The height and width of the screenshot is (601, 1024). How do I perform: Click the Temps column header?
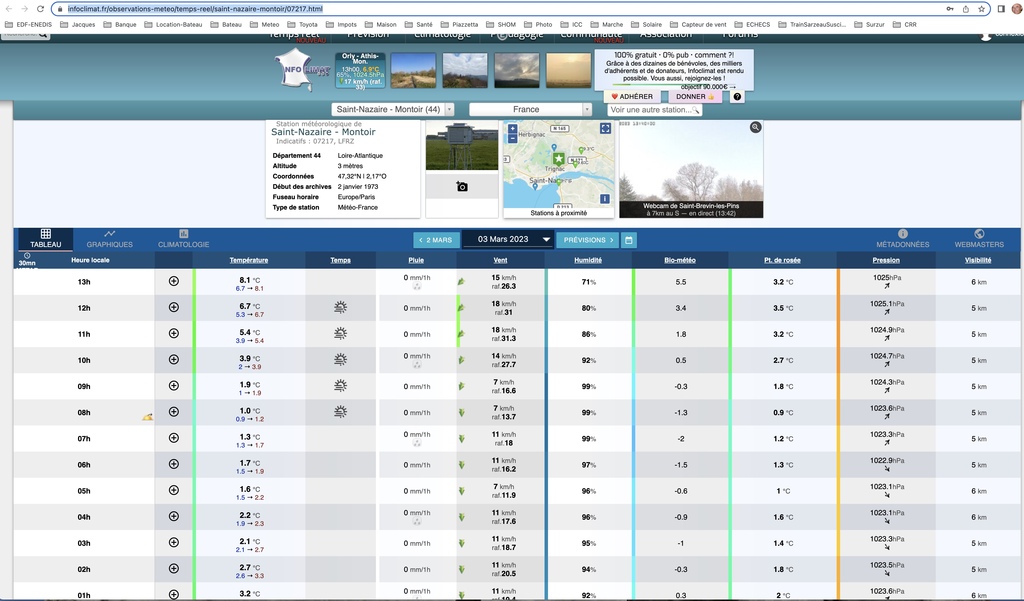pos(340,260)
